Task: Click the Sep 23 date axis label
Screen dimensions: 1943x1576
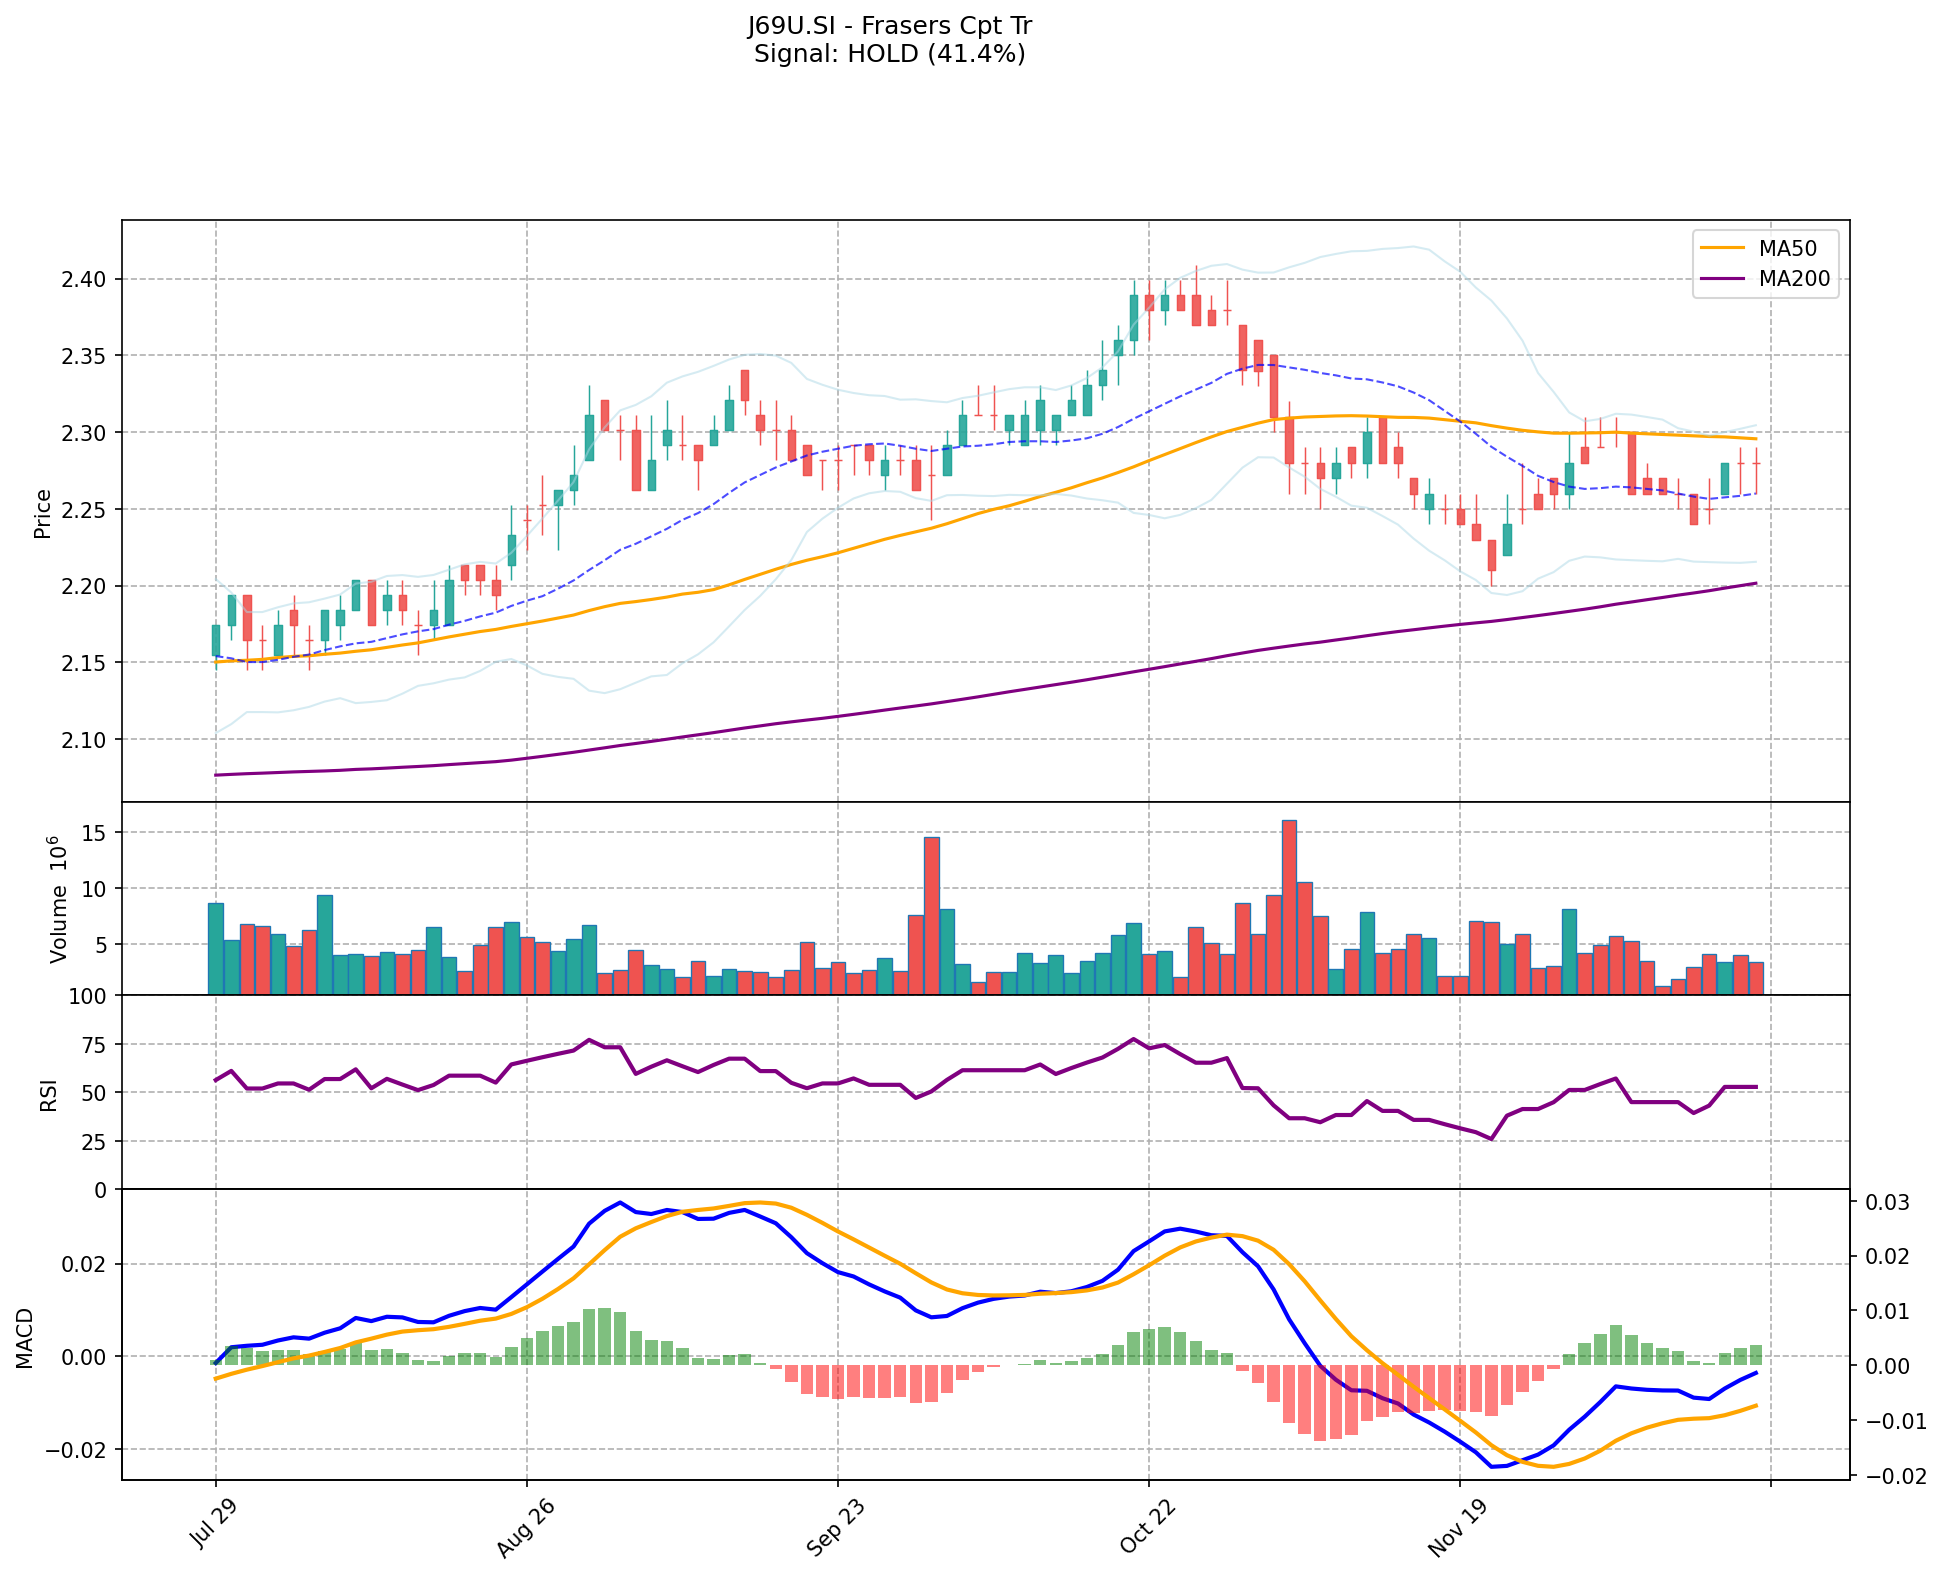Action: pyautogui.click(x=835, y=1529)
